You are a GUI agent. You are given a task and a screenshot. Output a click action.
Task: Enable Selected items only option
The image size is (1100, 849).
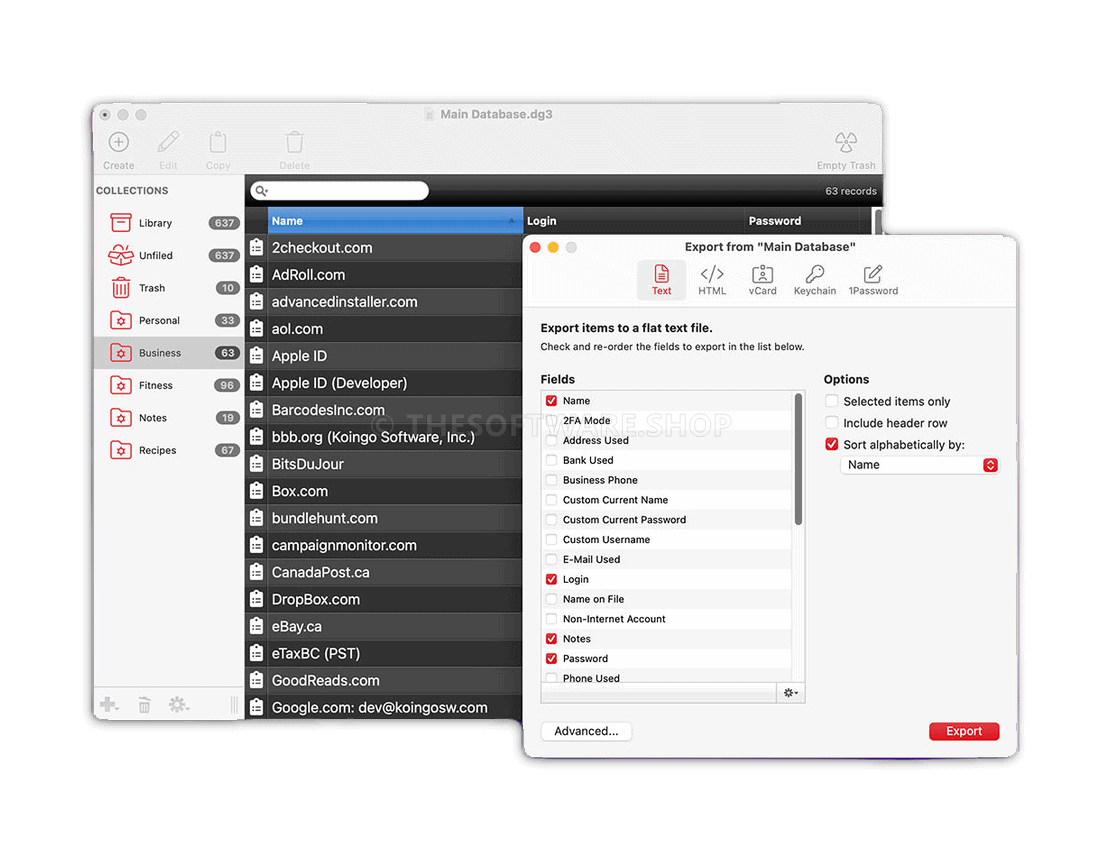(x=831, y=401)
